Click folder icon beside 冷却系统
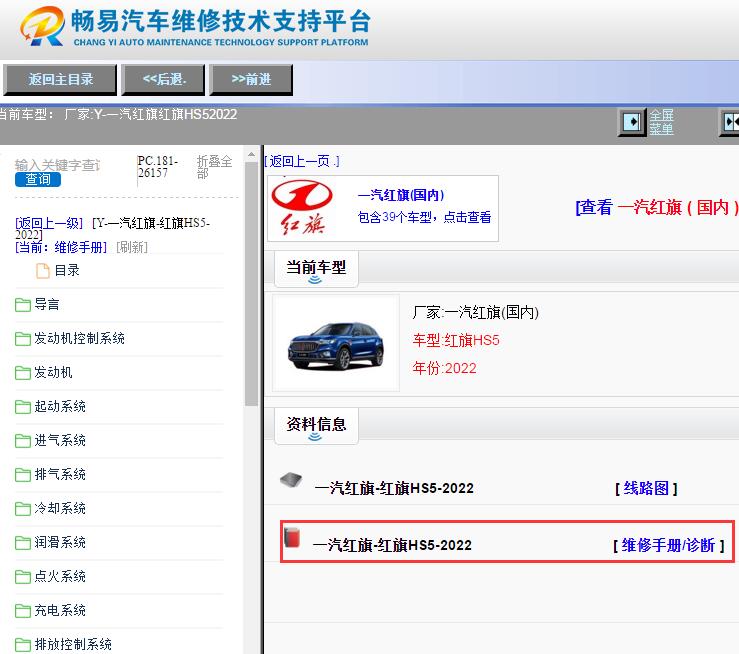The height and width of the screenshot is (654, 739). click(x=23, y=508)
